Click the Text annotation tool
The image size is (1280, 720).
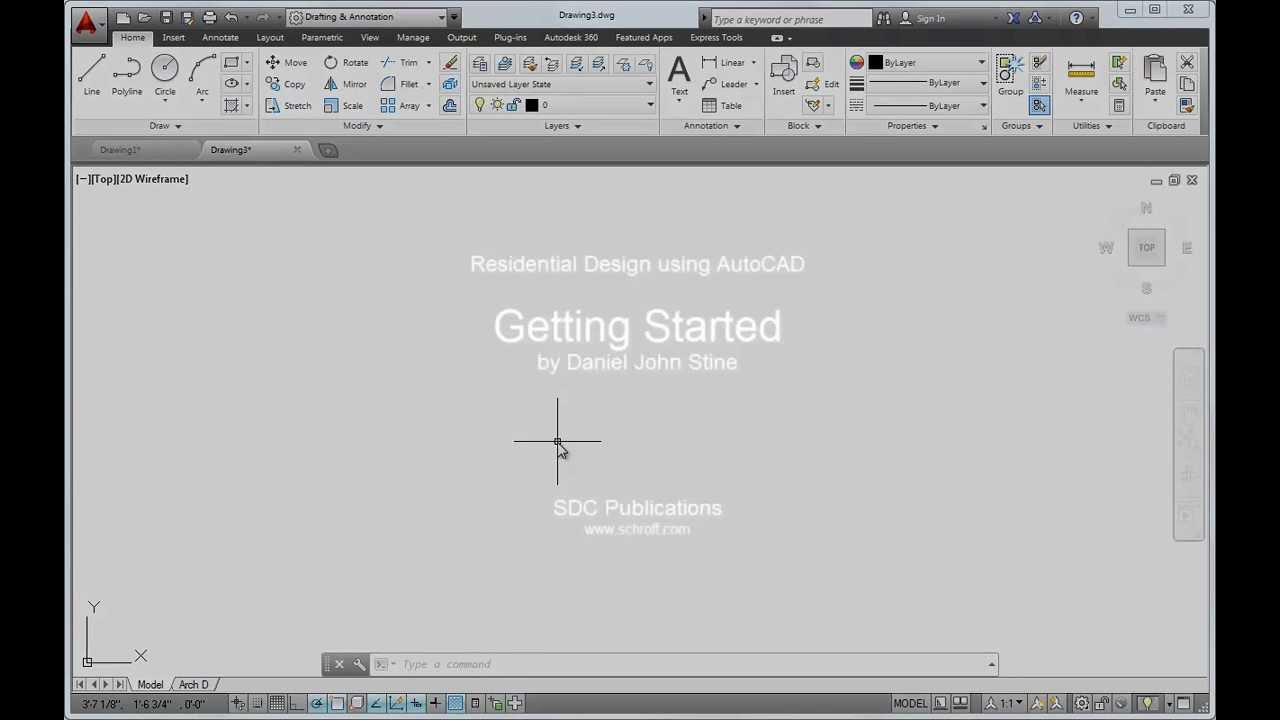(679, 76)
